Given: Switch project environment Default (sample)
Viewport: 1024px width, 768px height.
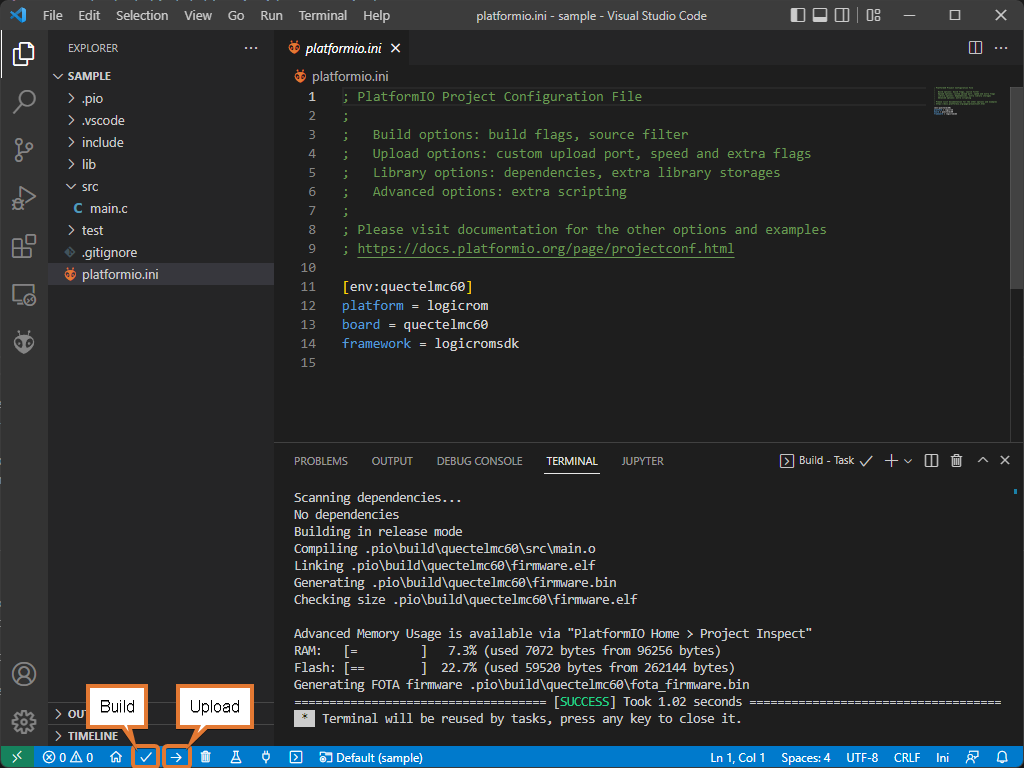Looking at the screenshot, I should (x=371, y=758).
